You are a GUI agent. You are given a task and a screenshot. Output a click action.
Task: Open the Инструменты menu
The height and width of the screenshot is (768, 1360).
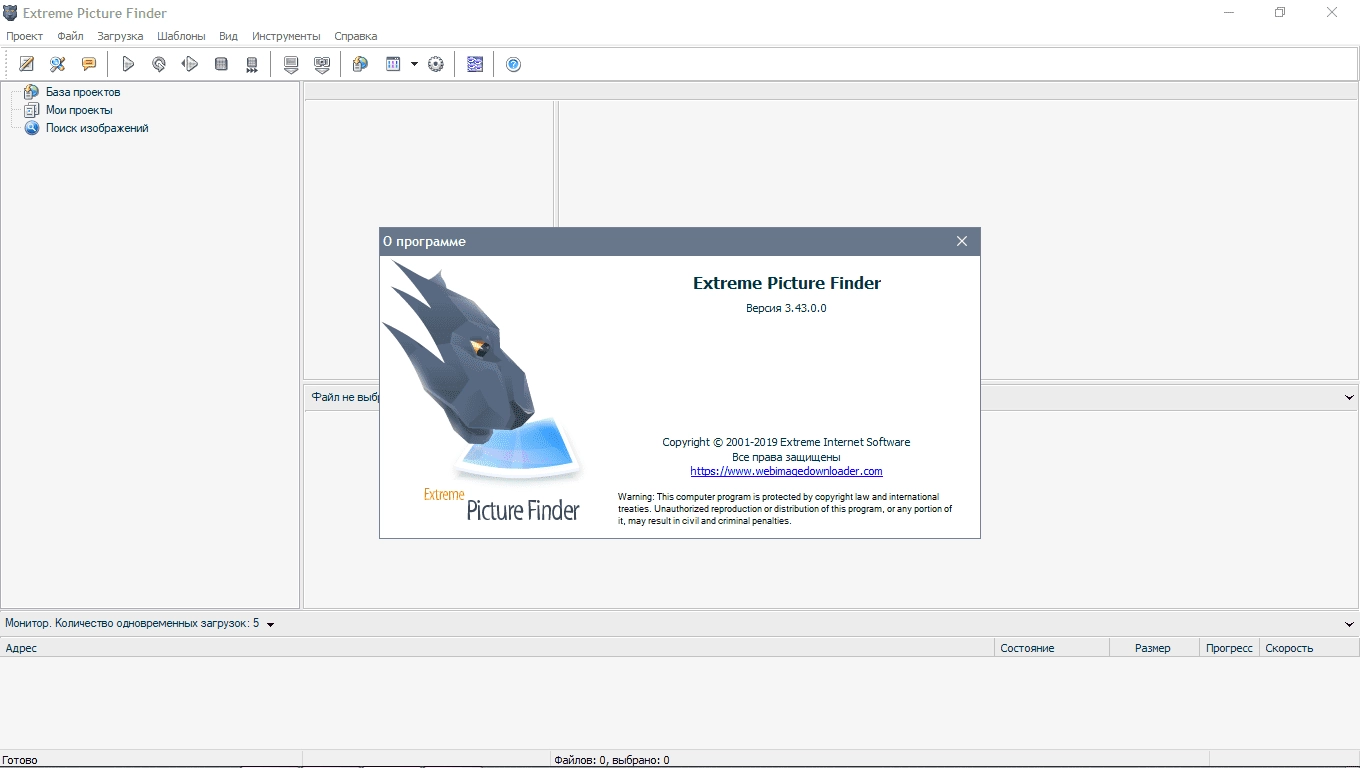click(x=286, y=36)
